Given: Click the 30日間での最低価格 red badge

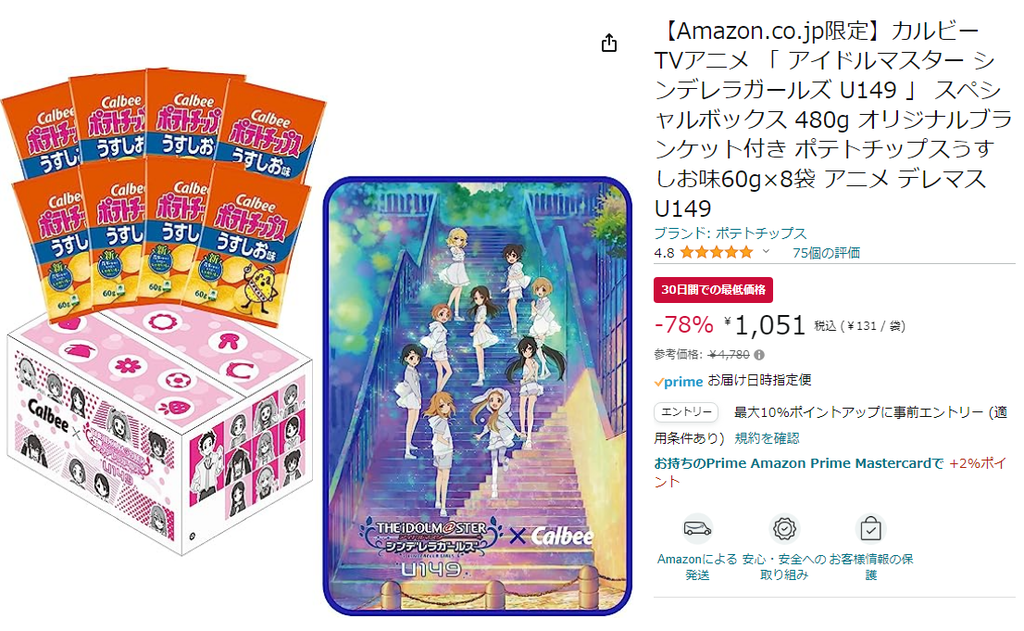Looking at the screenshot, I should pos(713,290).
